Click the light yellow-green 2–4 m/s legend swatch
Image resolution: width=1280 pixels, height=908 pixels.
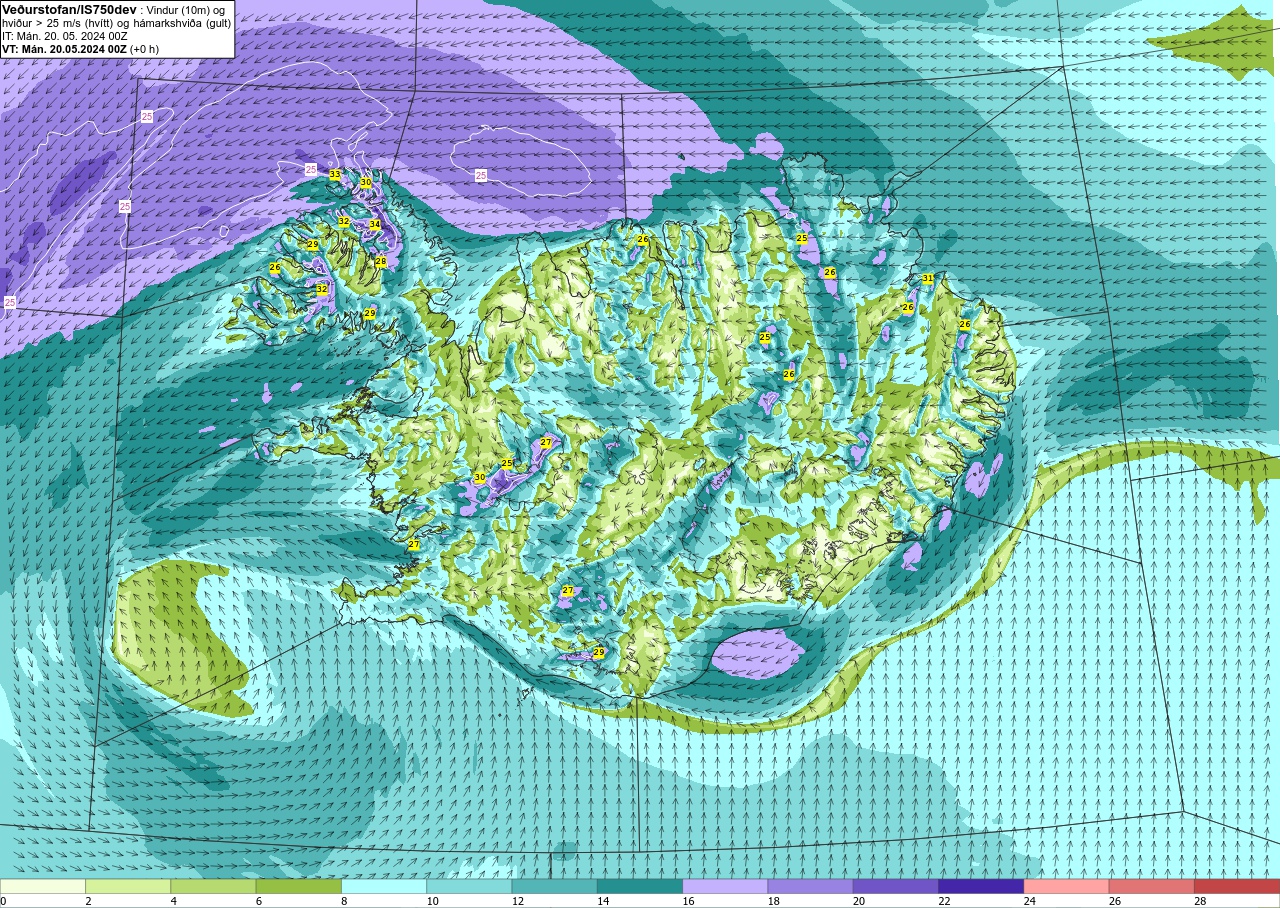128,886
